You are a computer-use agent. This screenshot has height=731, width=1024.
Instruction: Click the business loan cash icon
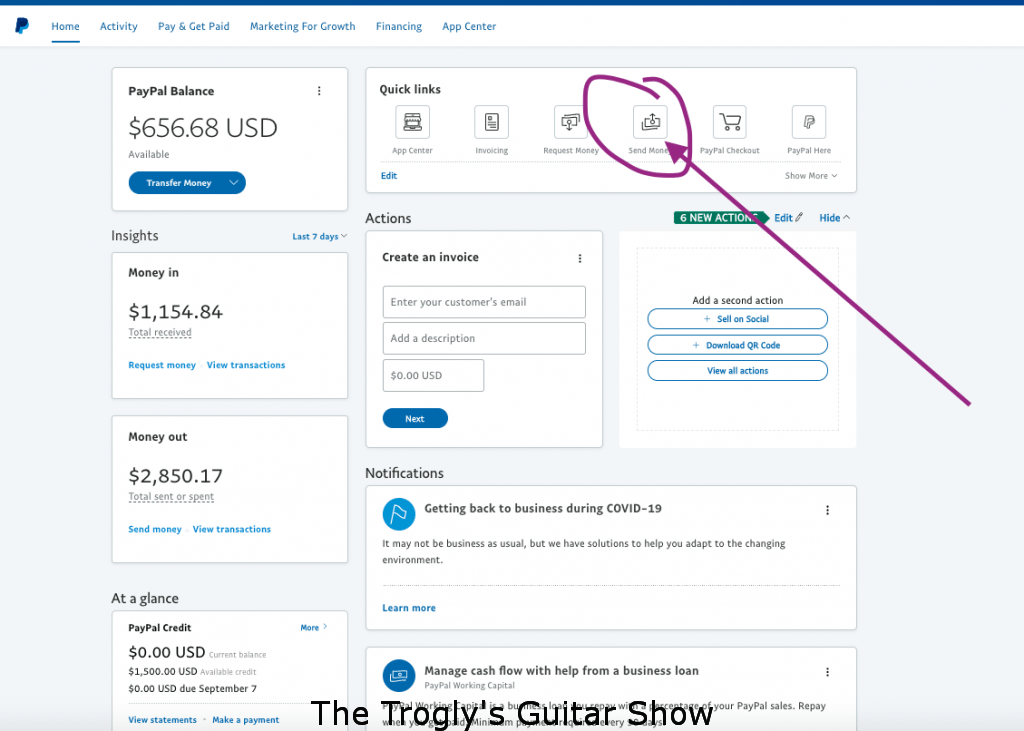[398, 675]
